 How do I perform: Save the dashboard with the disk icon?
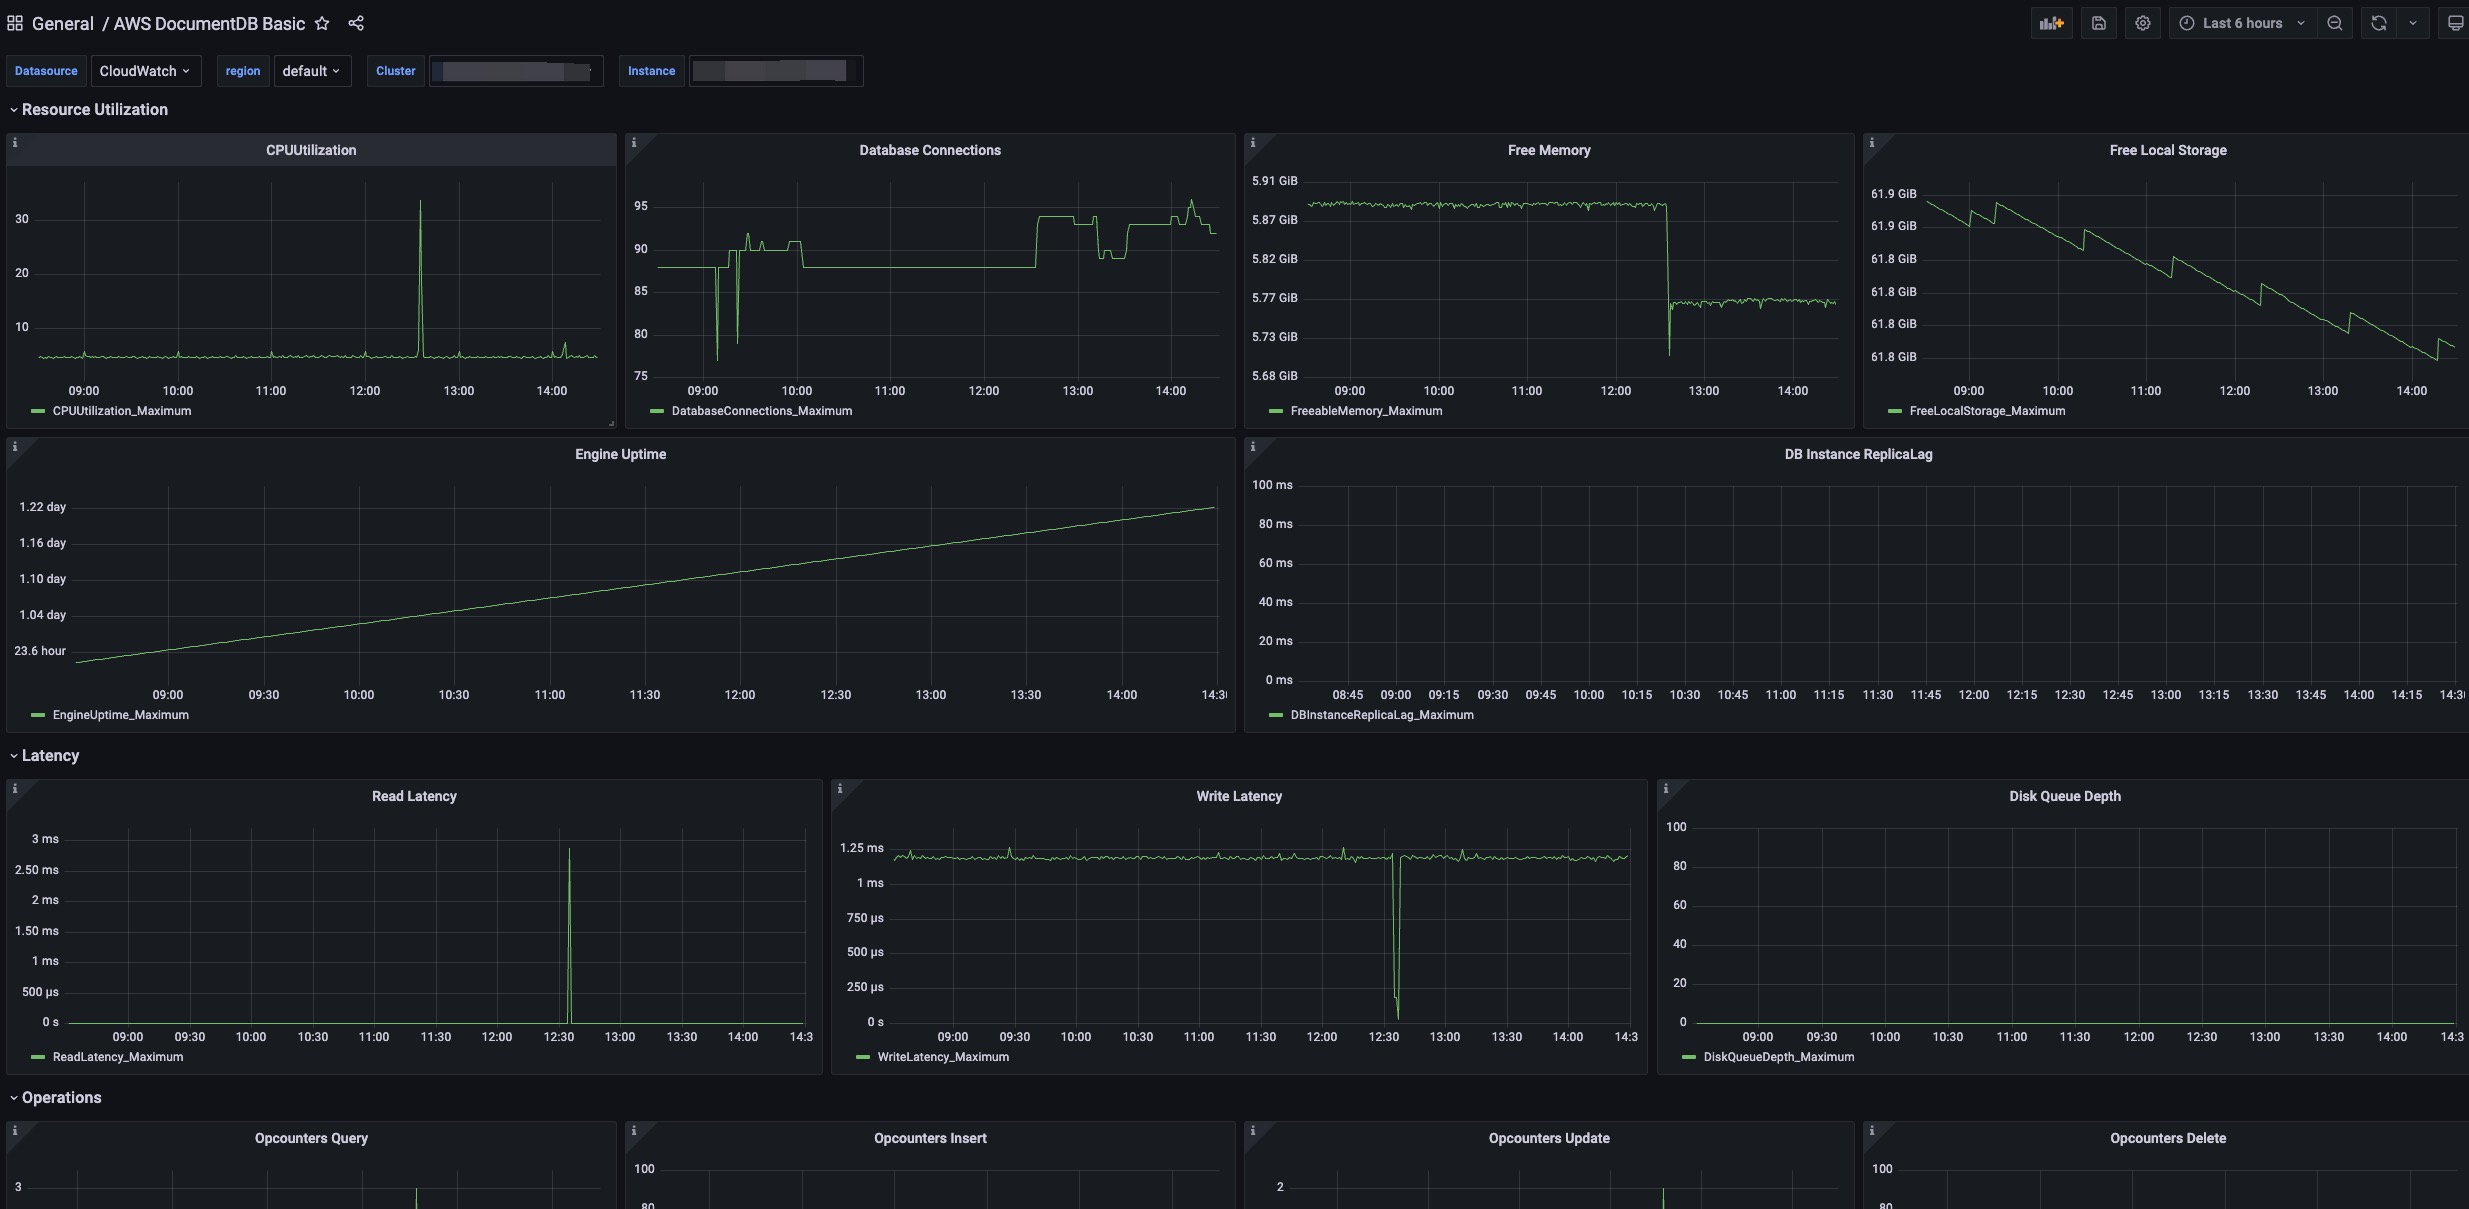coord(2098,23)
